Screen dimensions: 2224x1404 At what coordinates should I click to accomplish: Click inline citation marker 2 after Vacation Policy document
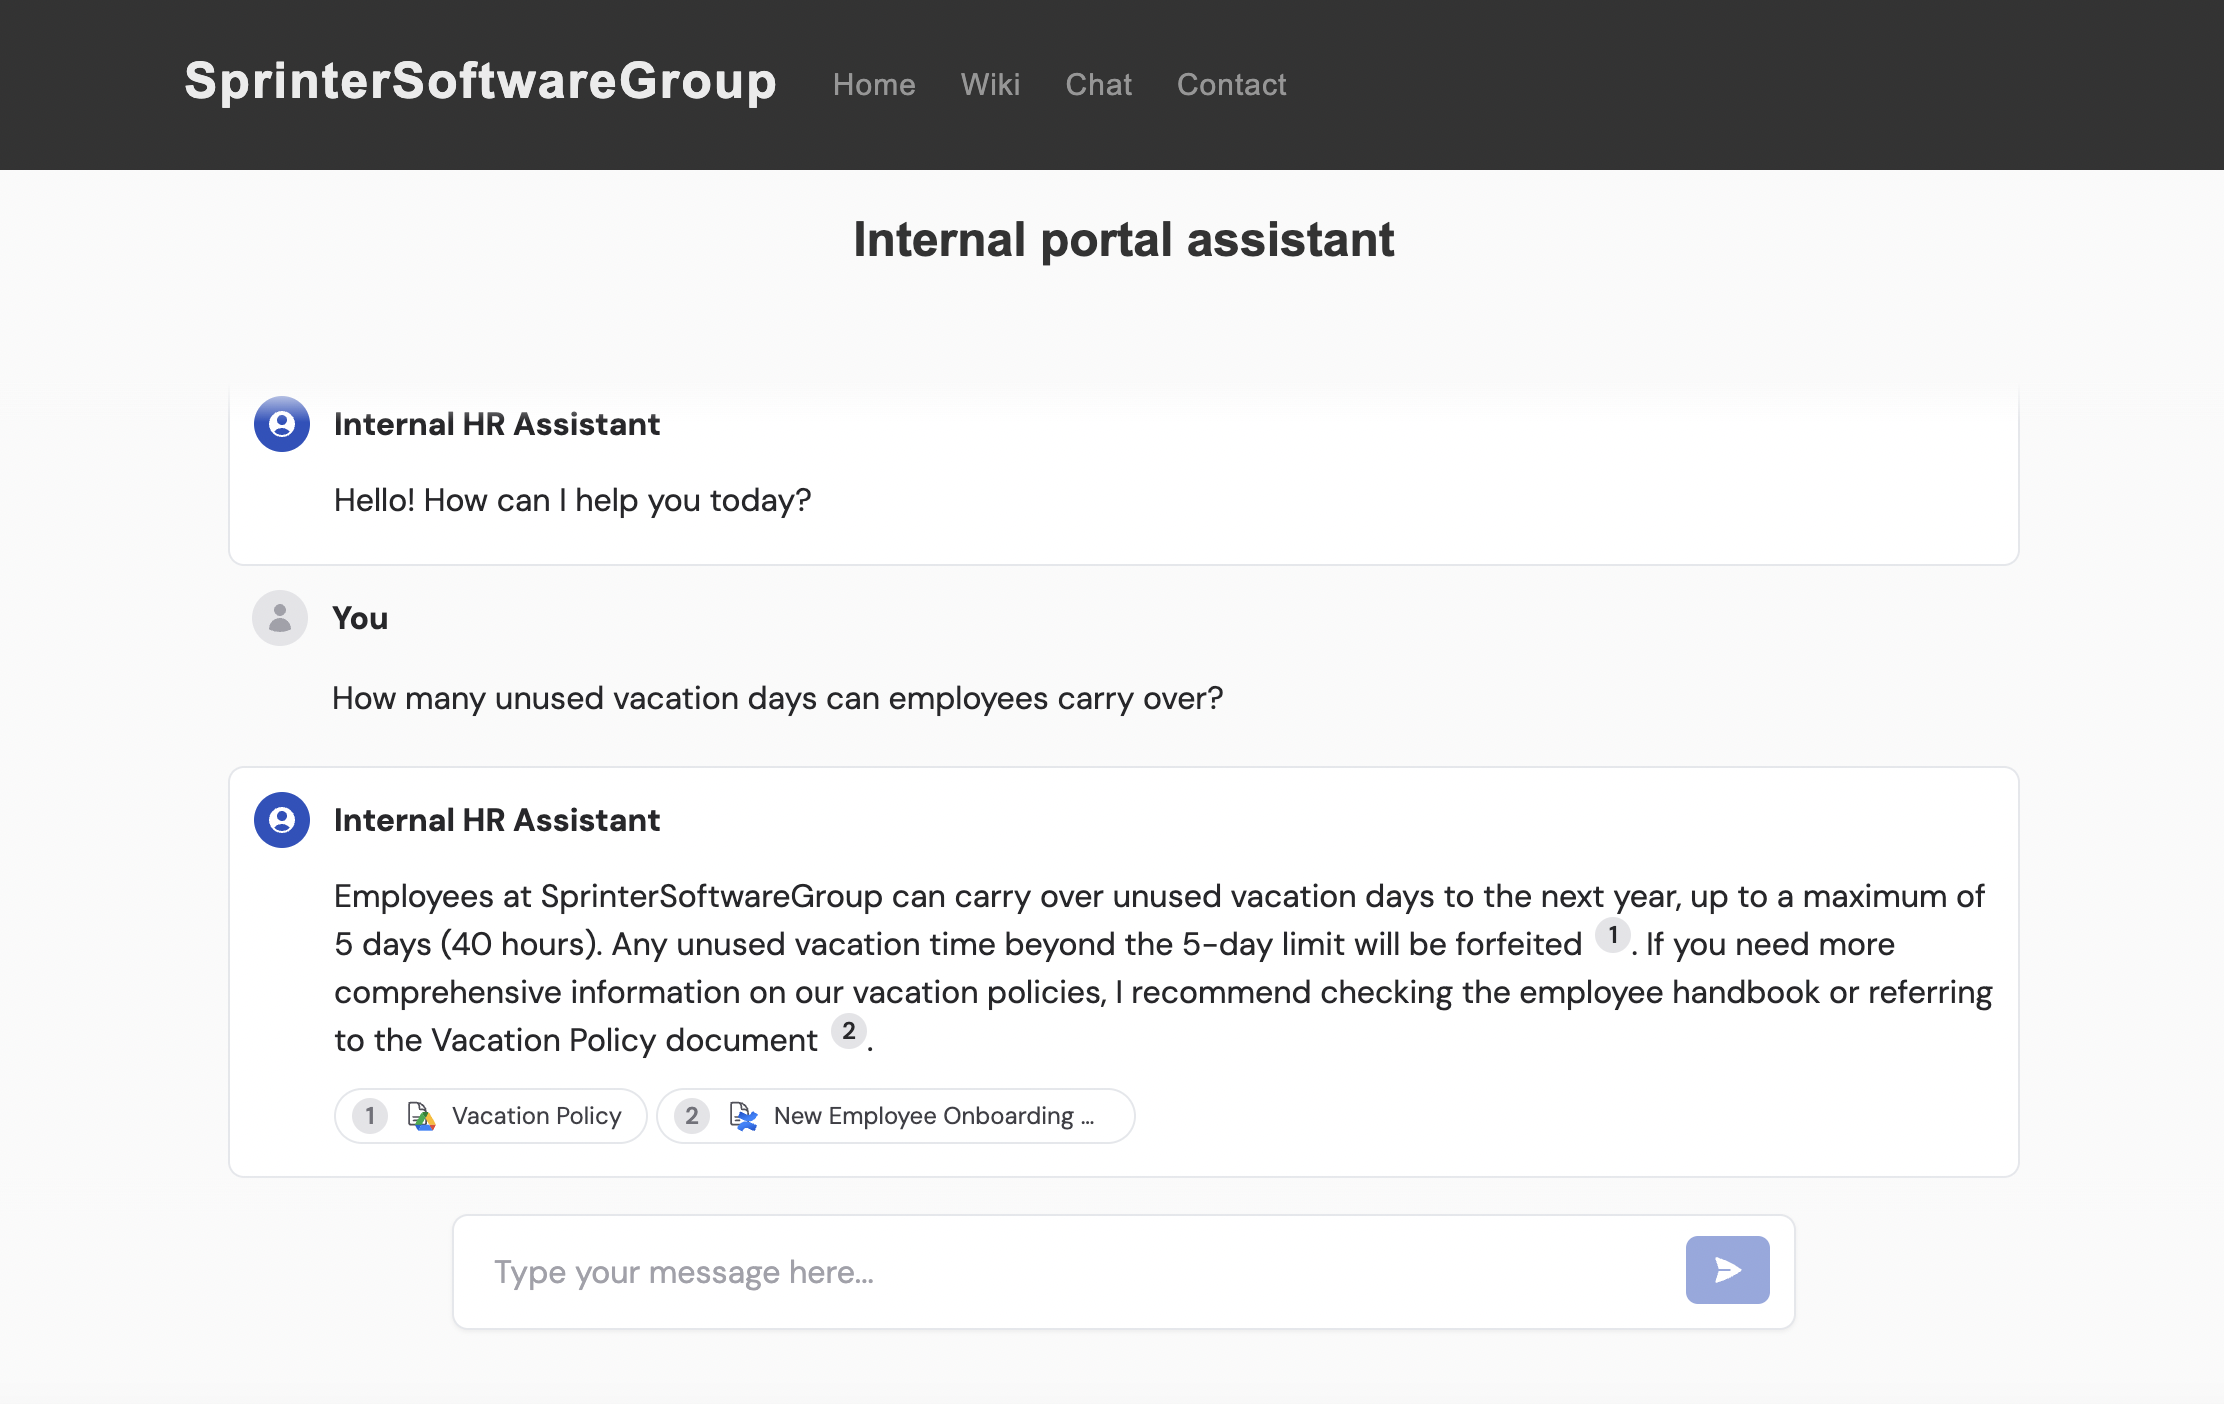tap(849, 1032)
